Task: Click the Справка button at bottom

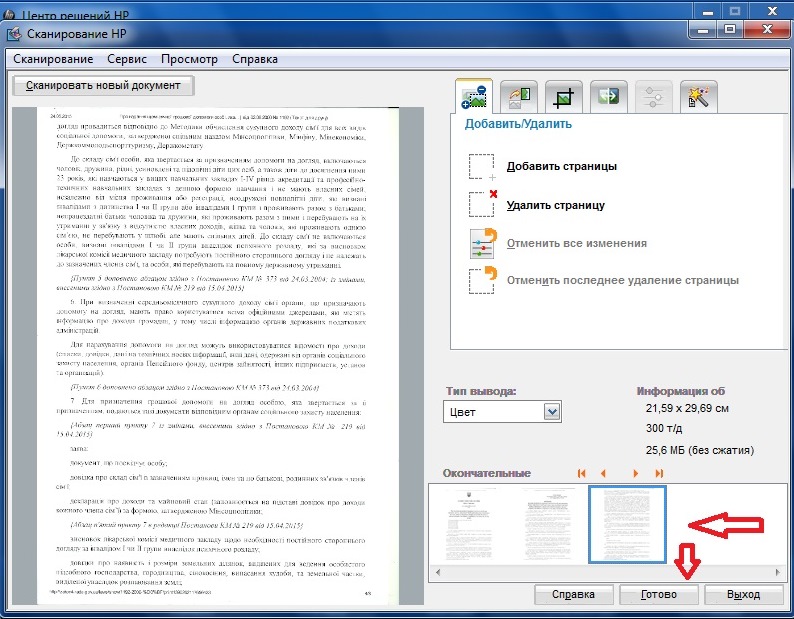Action: point(573,594)
